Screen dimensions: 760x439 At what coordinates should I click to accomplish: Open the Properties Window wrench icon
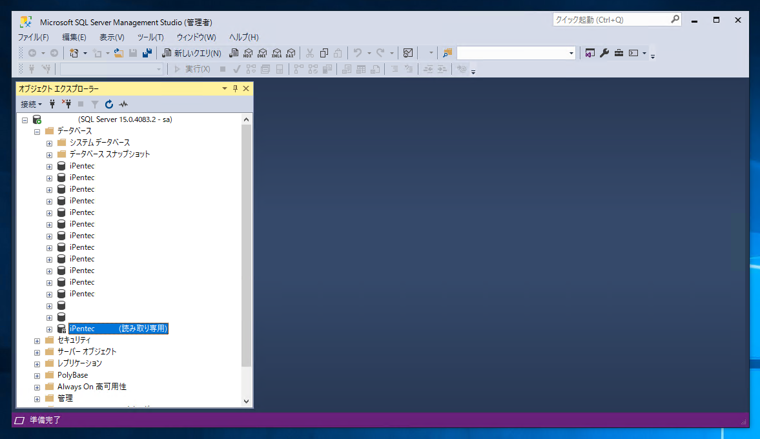click(604, 53)
